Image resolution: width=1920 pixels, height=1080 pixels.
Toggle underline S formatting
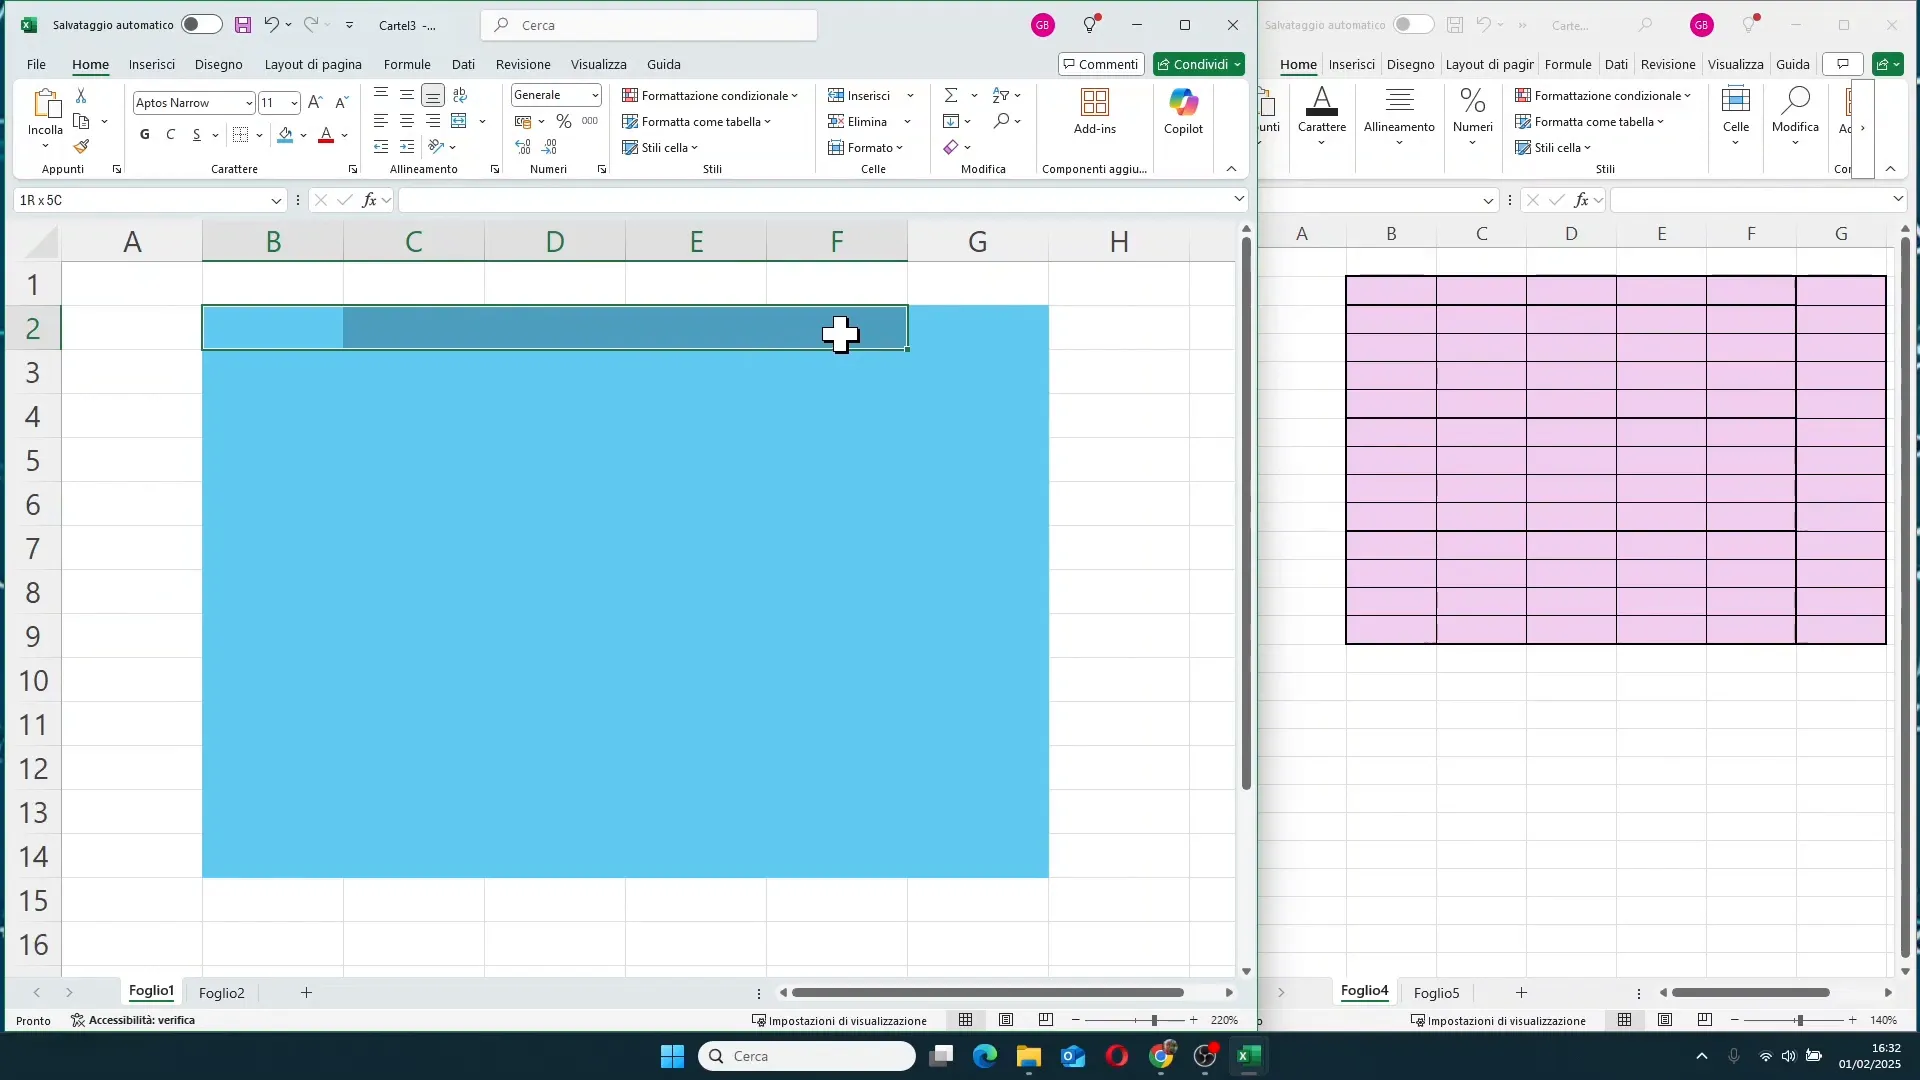pos(197,135)
